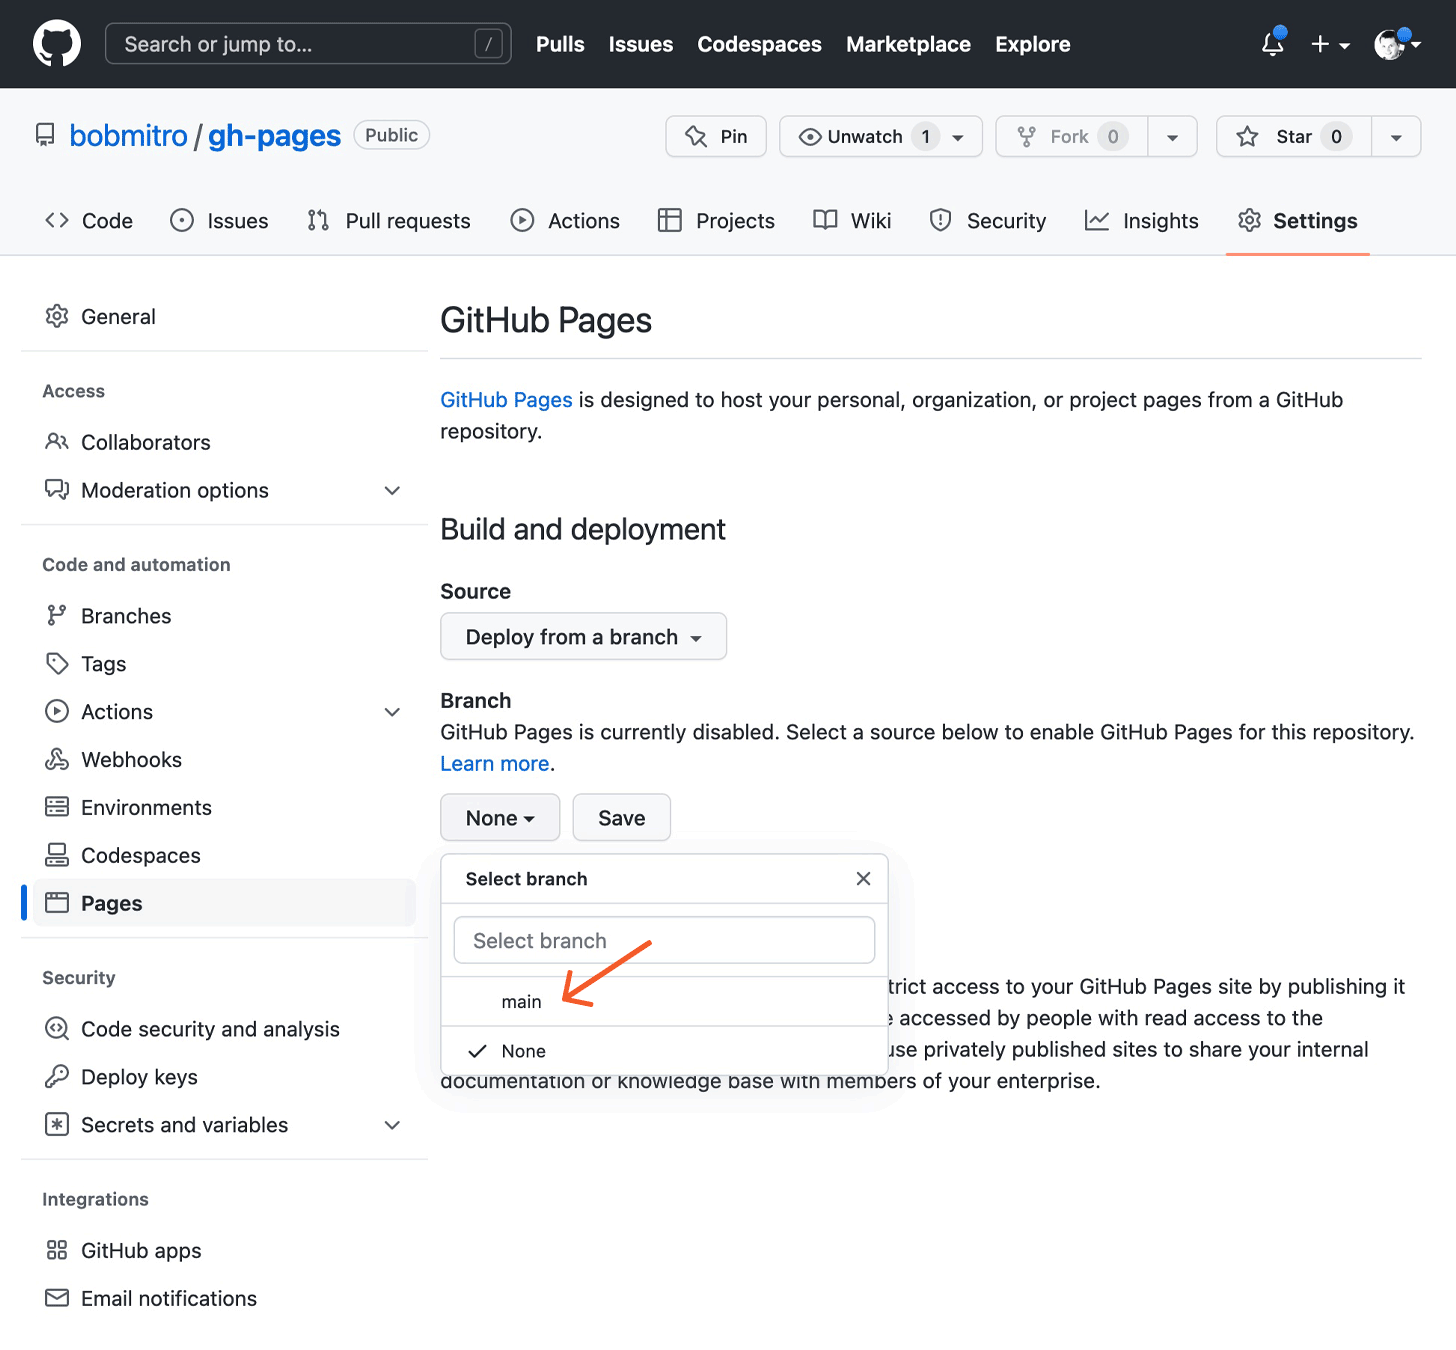Open the Webhooks settings
The width and height of the screenshot is (1456, 1350).
tap(131, 759)
